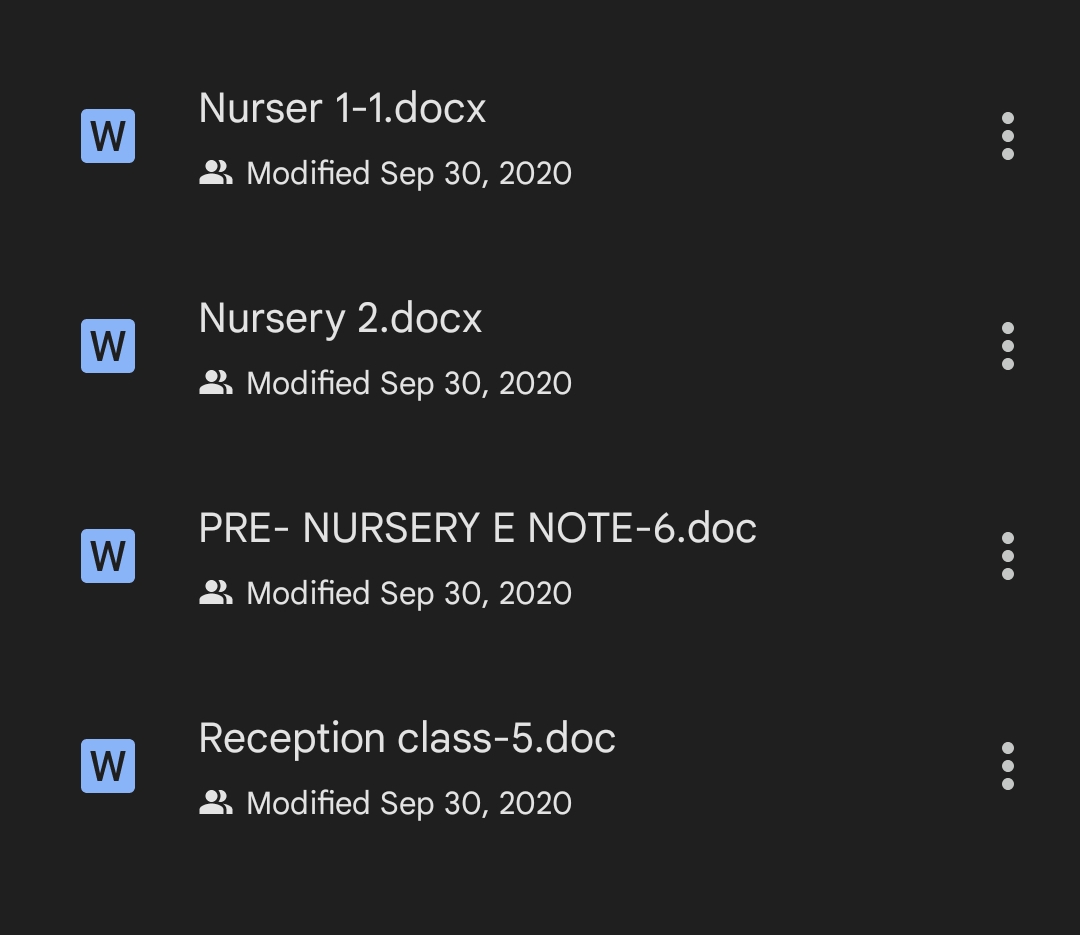This screenshot has width=1080, height=935.
Task: Click shared icon under PRE- NURSERY E NOTE-6.doc
Action: [216, 594]
